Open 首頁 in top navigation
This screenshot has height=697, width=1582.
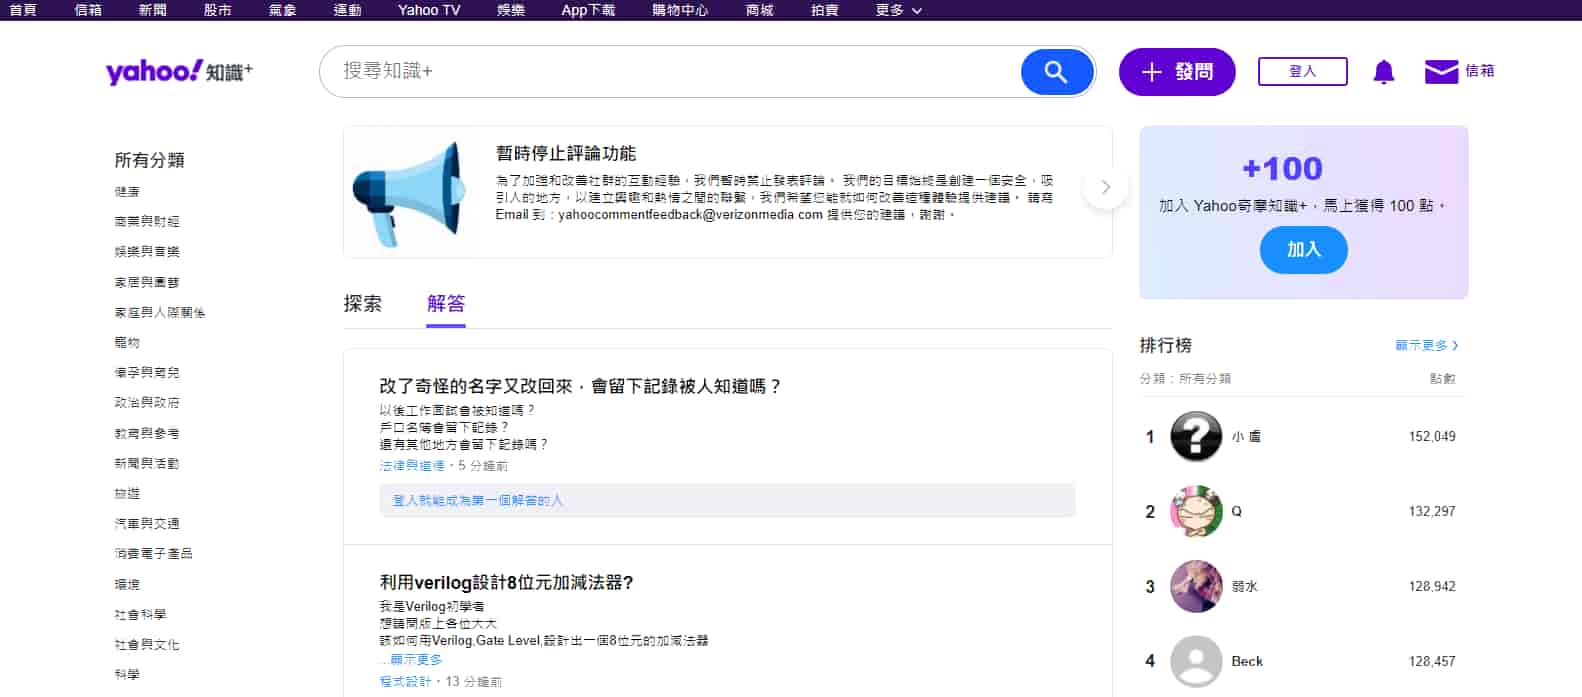[23, 10]
